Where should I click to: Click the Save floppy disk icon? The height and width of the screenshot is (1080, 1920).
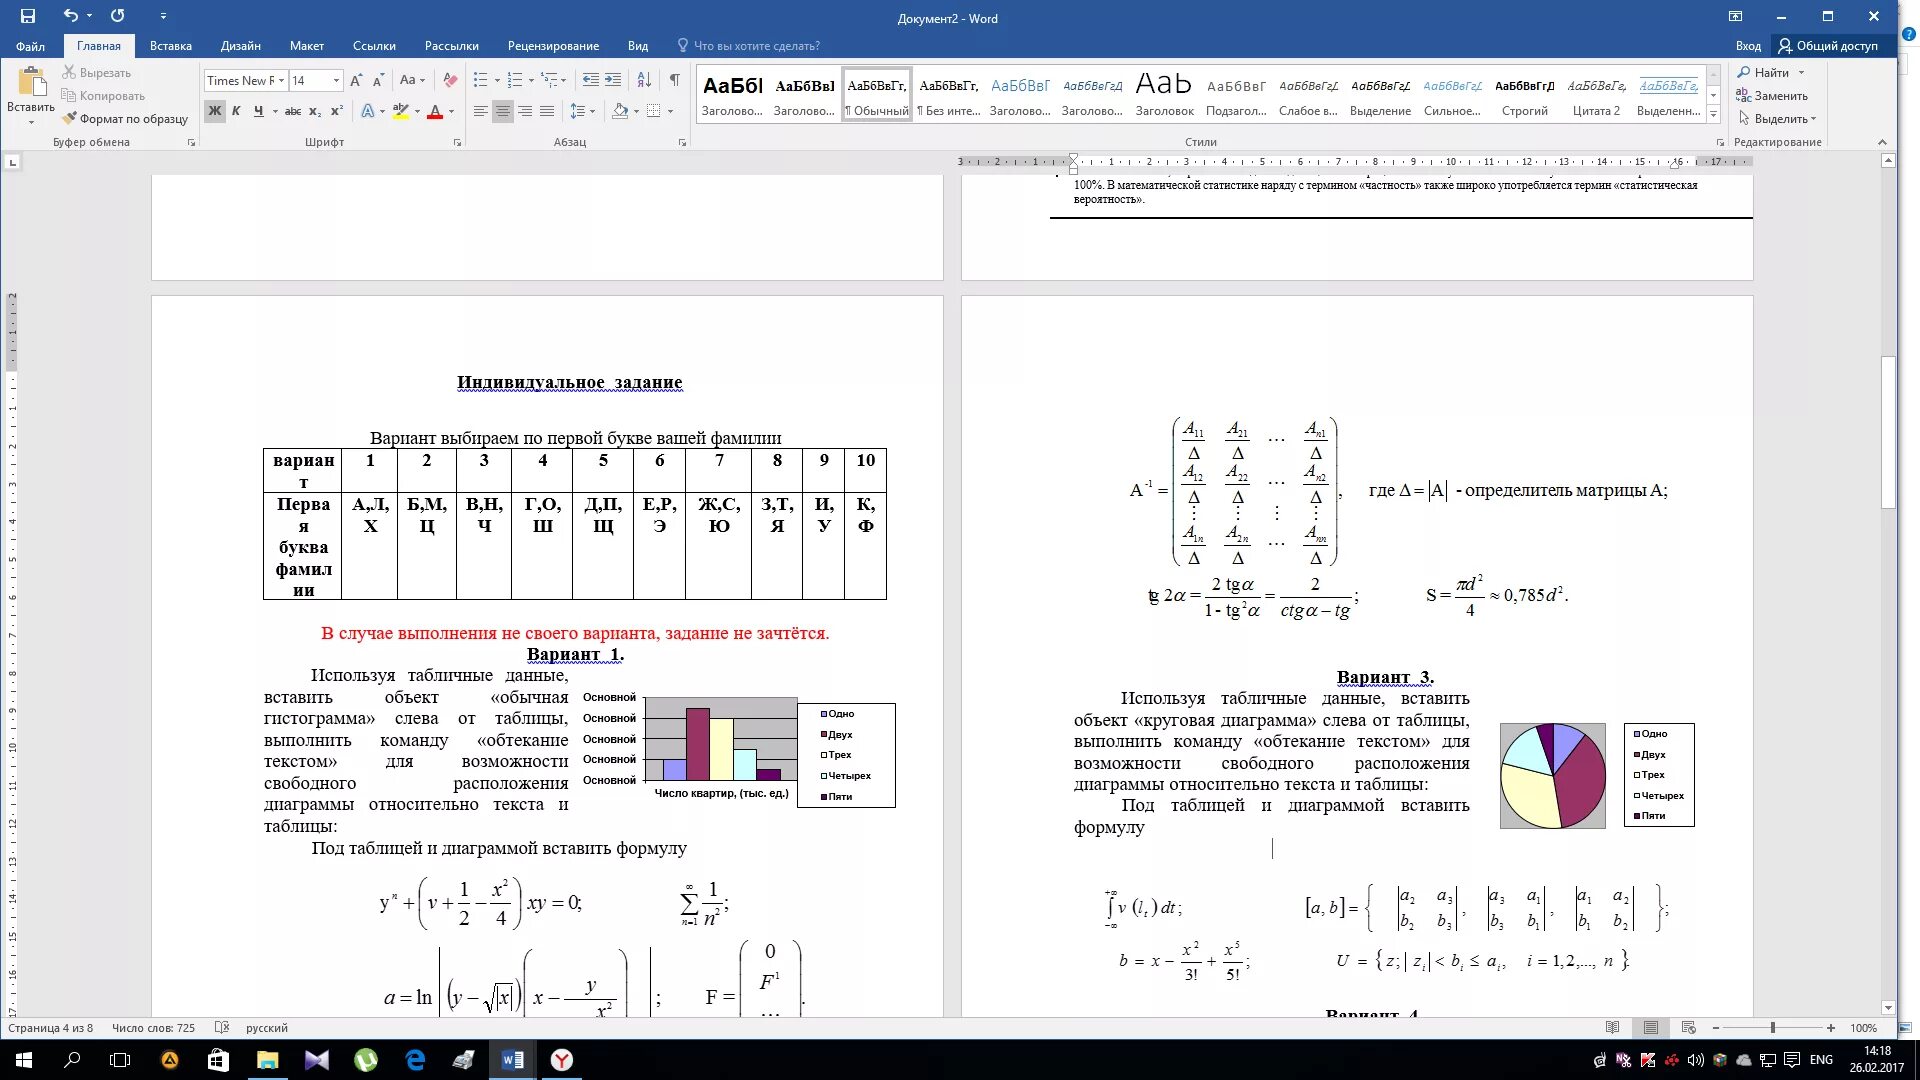[27, 16]
